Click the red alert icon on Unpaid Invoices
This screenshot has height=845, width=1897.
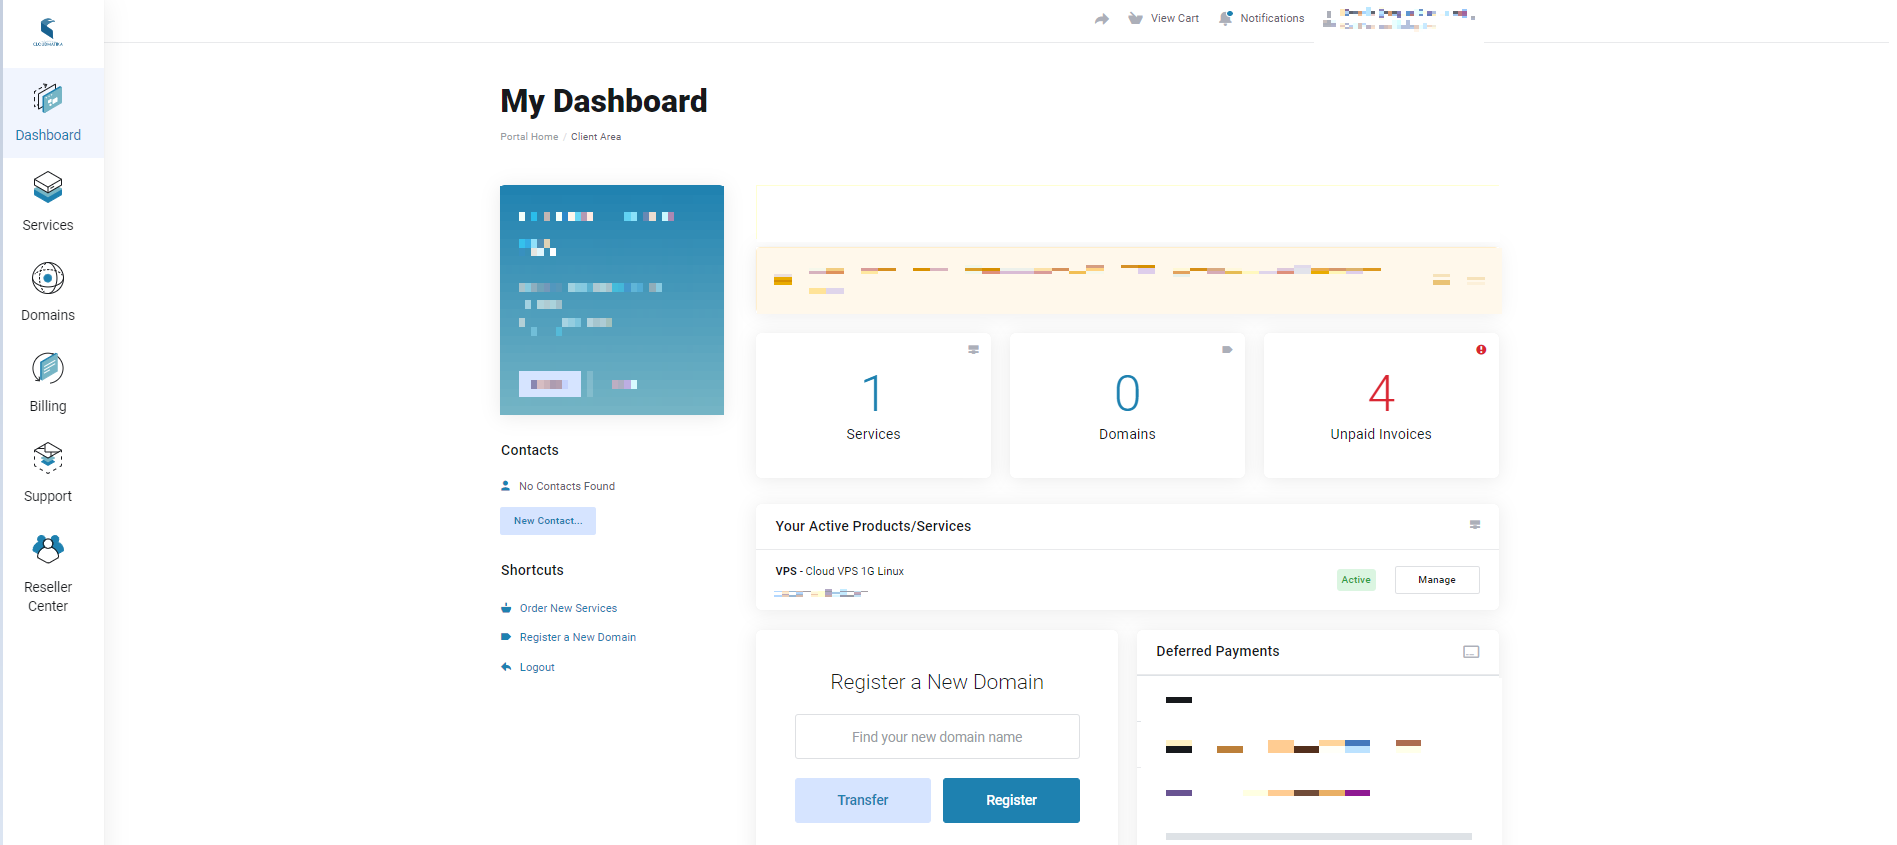coord(1481,350)
